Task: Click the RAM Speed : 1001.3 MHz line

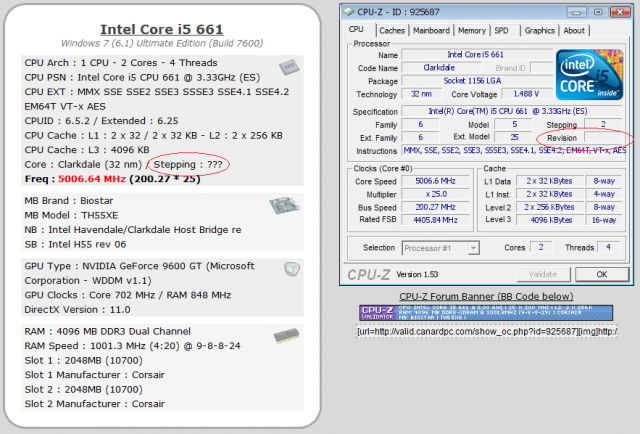Action: click(x=132, y=346)
